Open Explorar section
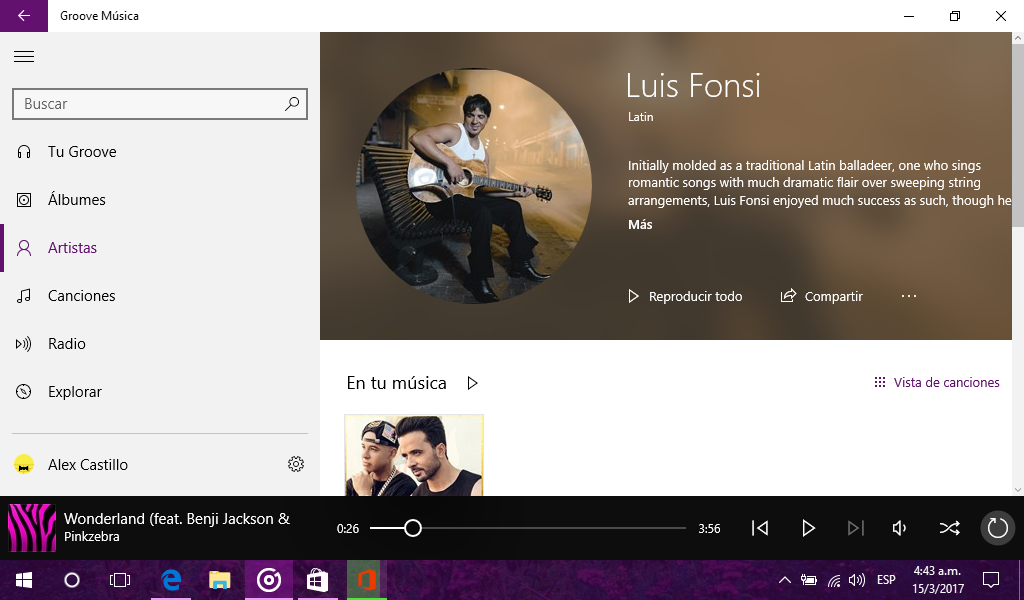The width and height of the screenshot is (1024, 600). (x=159, y=392)
